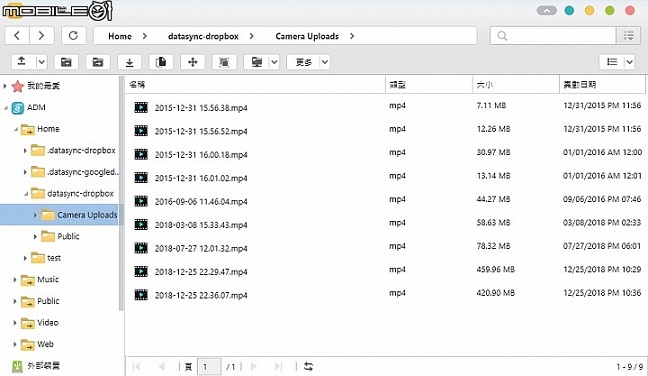Select file 2016-09-06 11.46.04.mp4
Image resolution: width=648 pixels, height=376 pixels.
(201, 202)
